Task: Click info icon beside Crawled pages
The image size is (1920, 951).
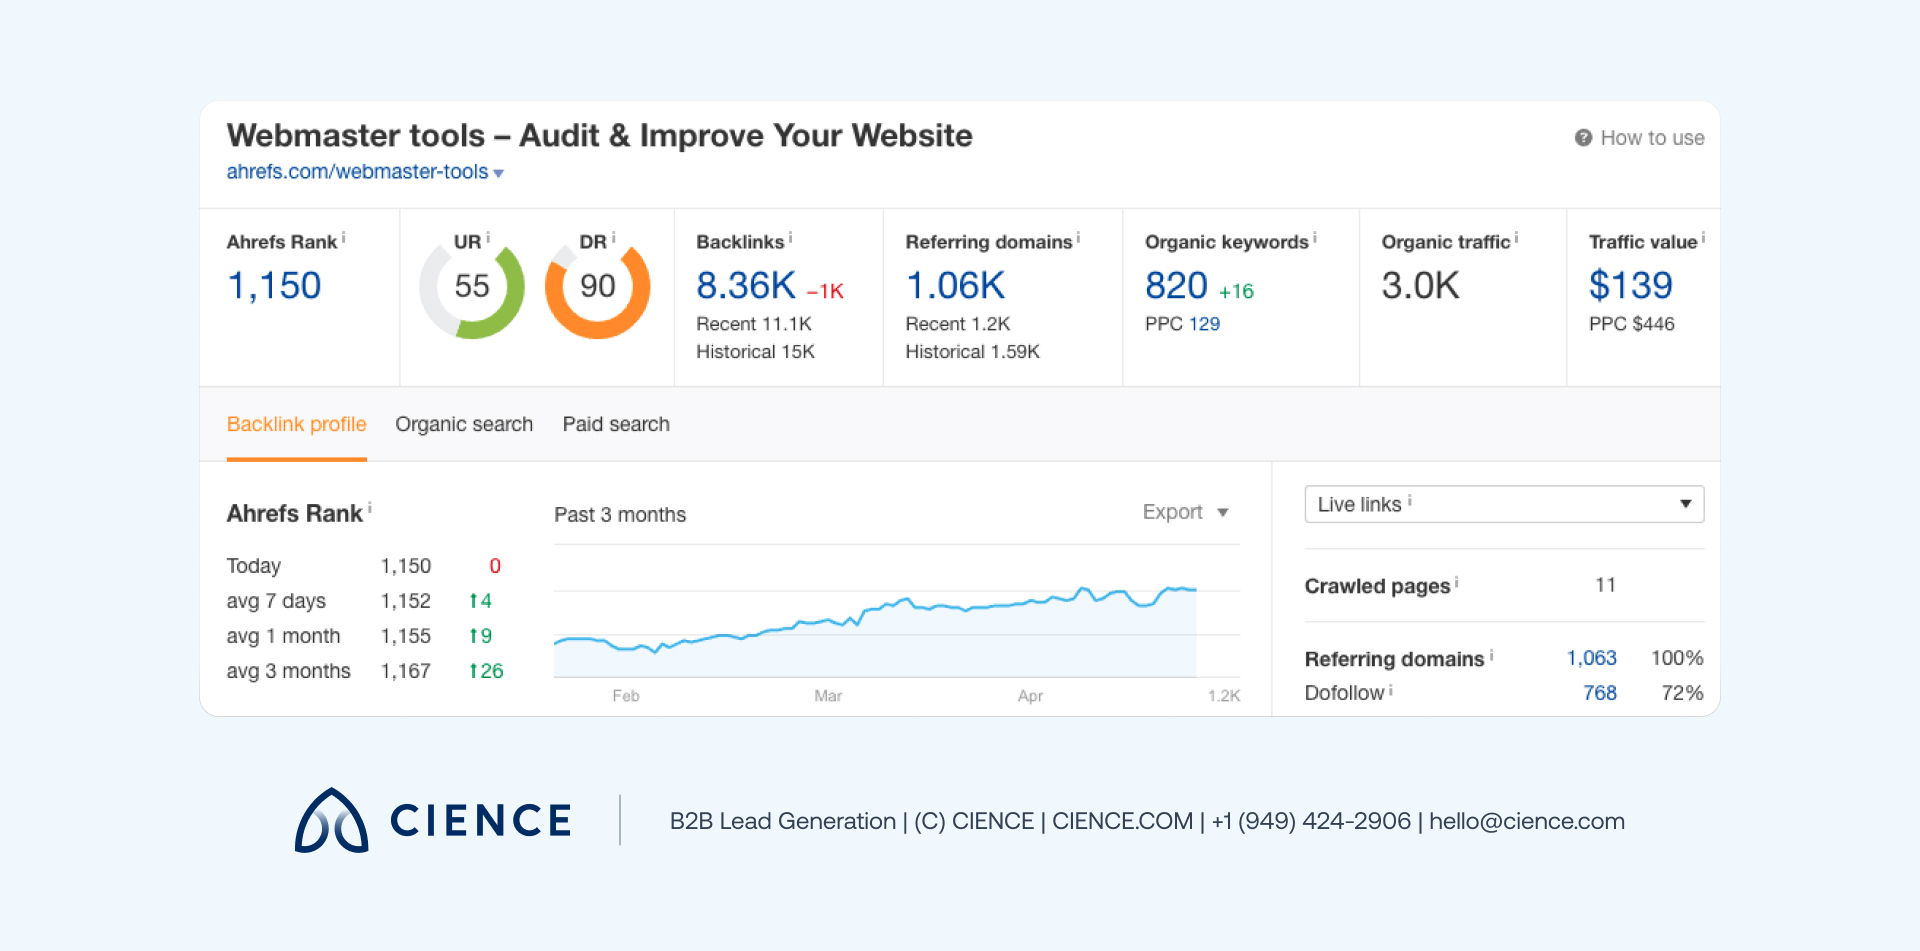Action: 1456,582
